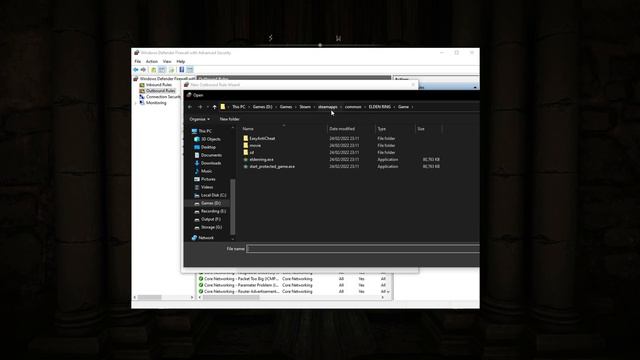
Task: Click common in the address breadcrumb
Action: 353,107
